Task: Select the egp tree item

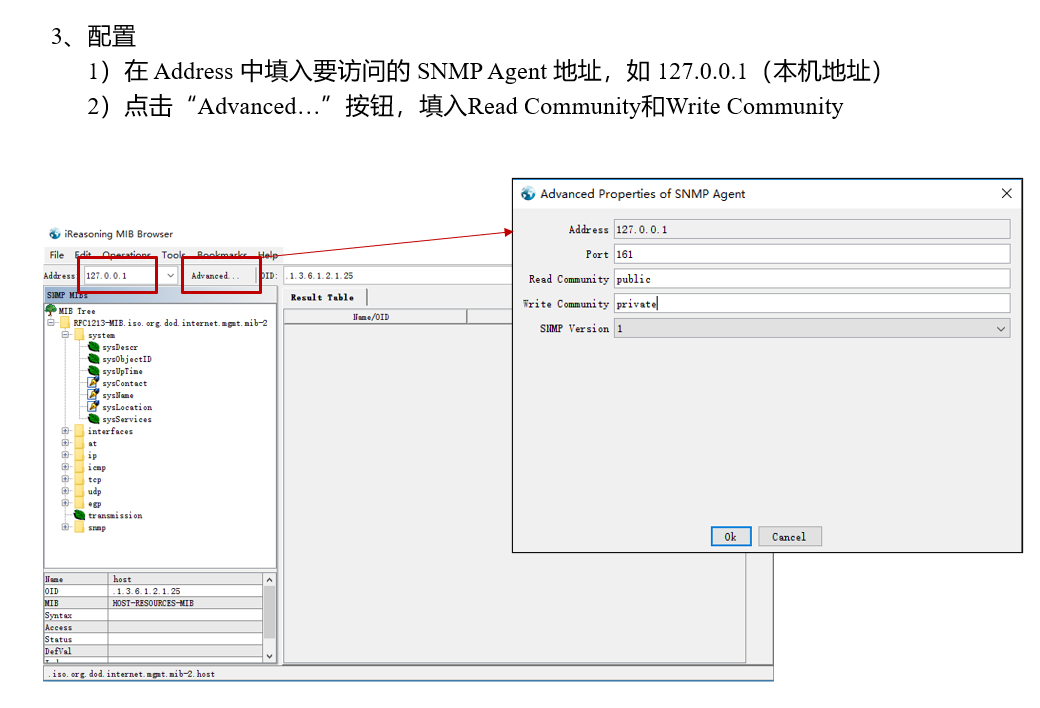Action: [x=94, y=504]
